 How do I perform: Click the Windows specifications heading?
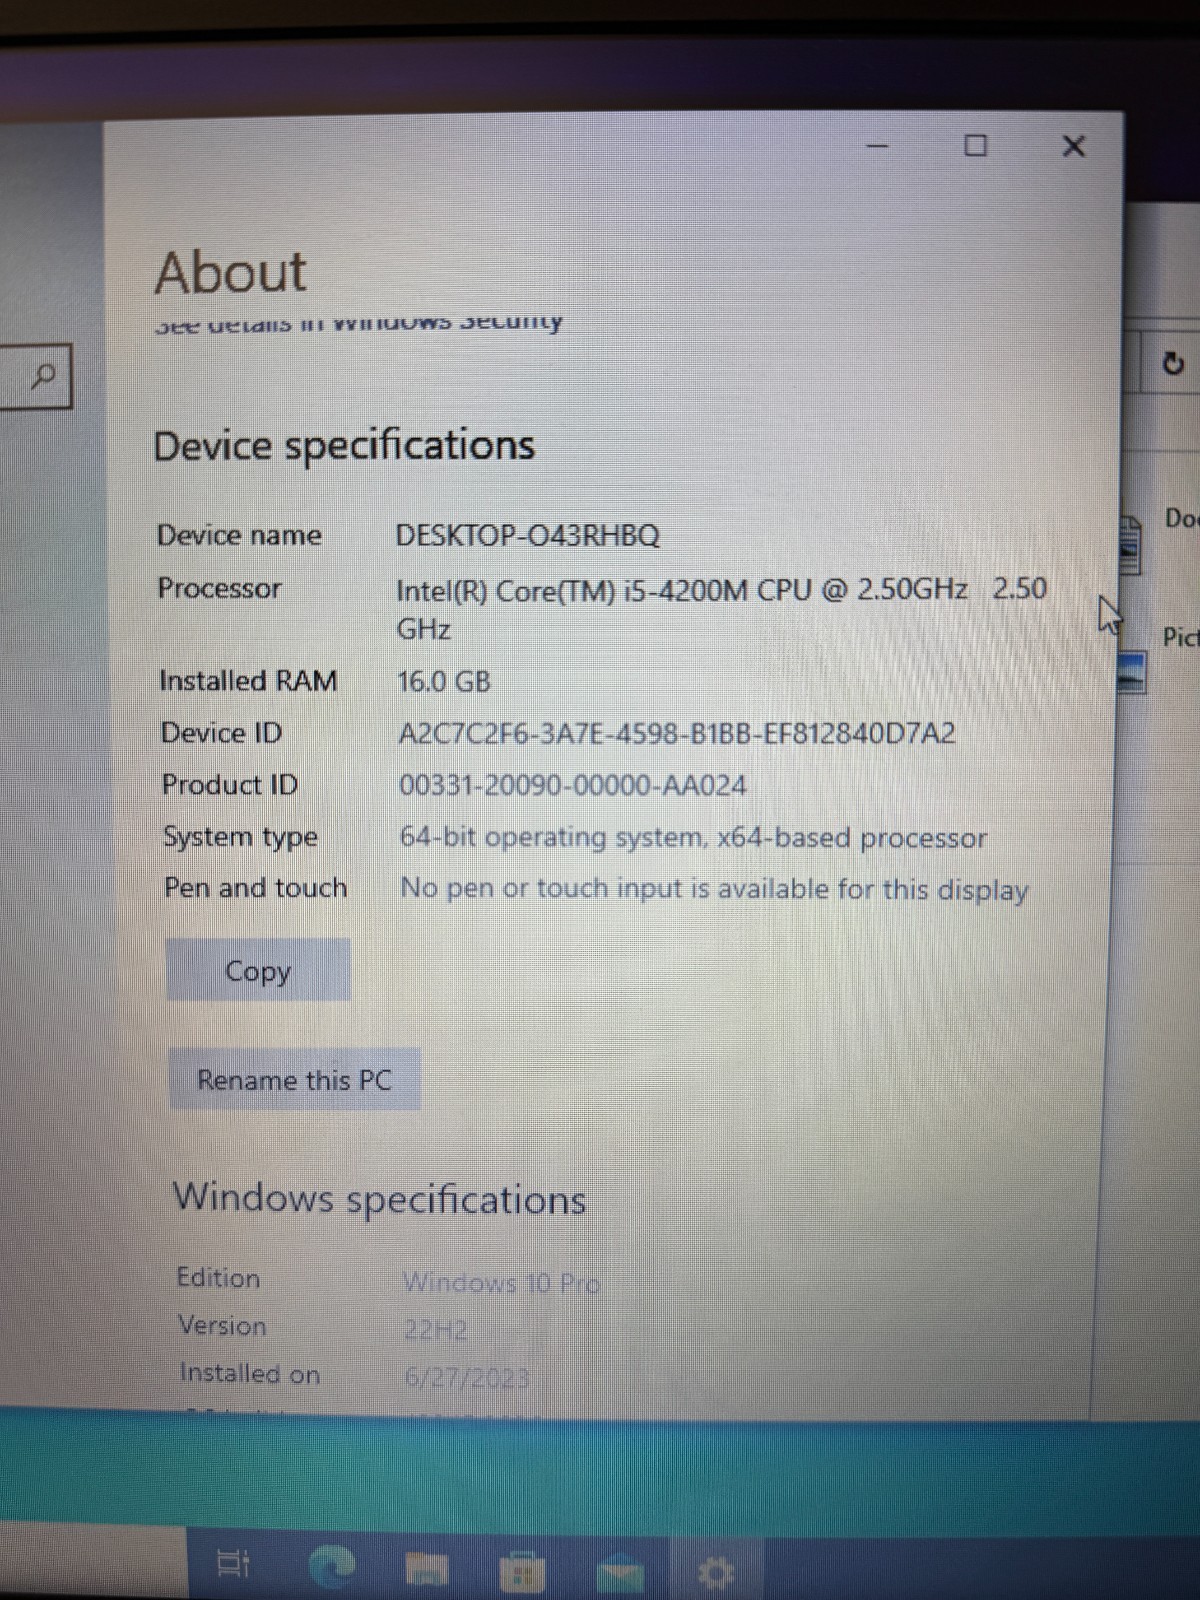[x=380, y=1198]
